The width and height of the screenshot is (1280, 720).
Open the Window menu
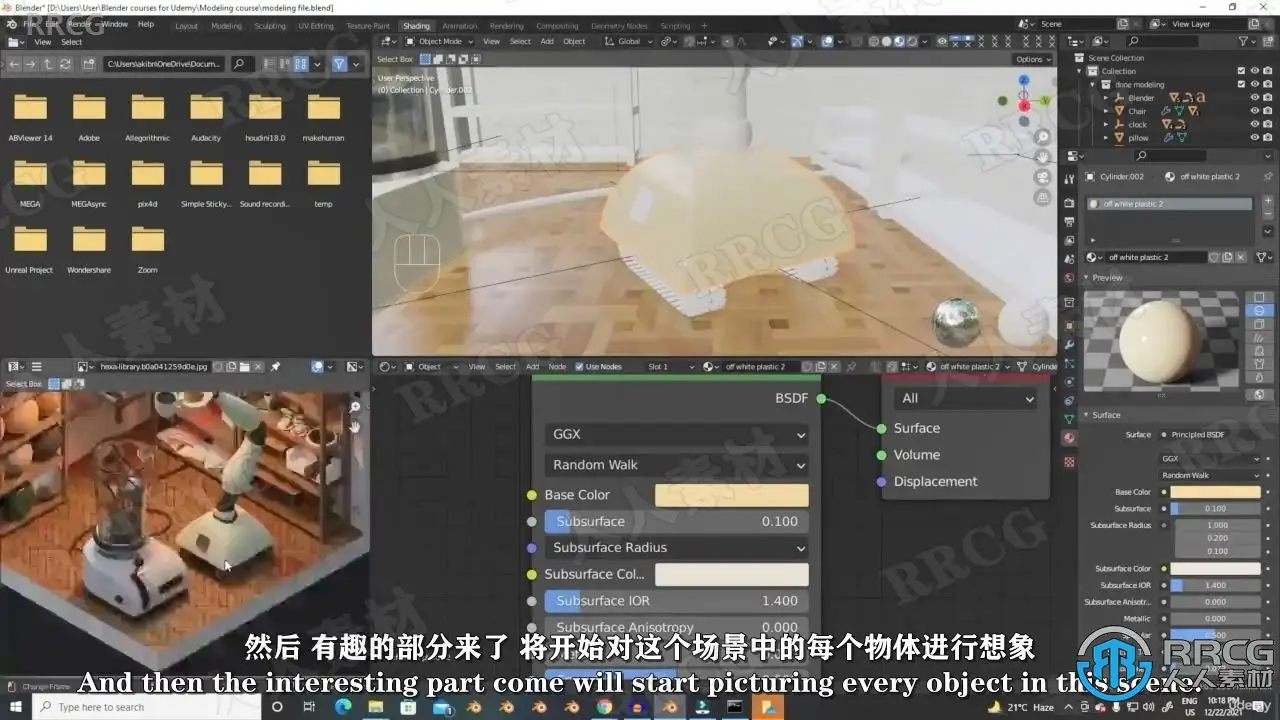coord(115,23)
